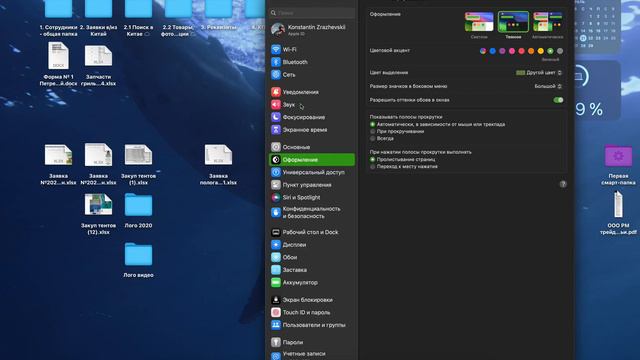Select Оформление (Appearance) sidebar row
This screenshot has width=640, height=360.
point(312,160)
